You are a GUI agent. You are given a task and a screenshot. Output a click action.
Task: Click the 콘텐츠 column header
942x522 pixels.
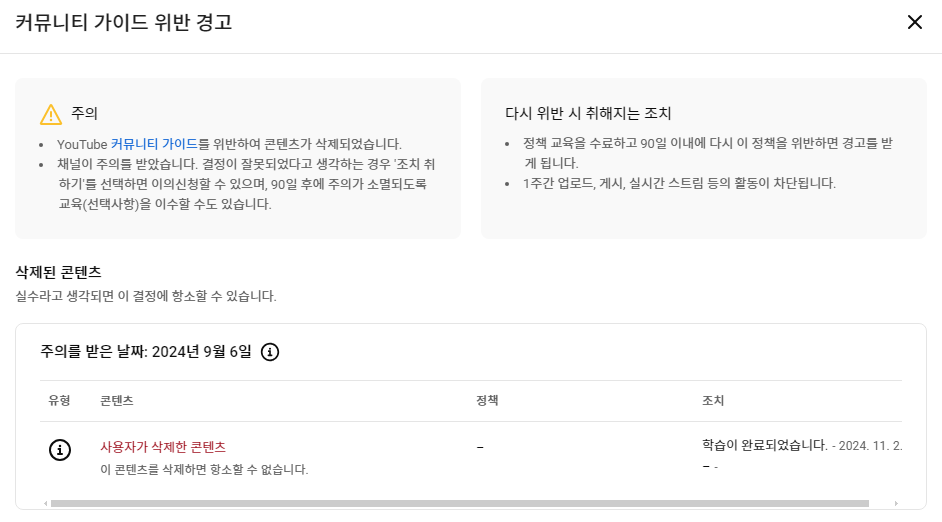[x=117, y=401]
